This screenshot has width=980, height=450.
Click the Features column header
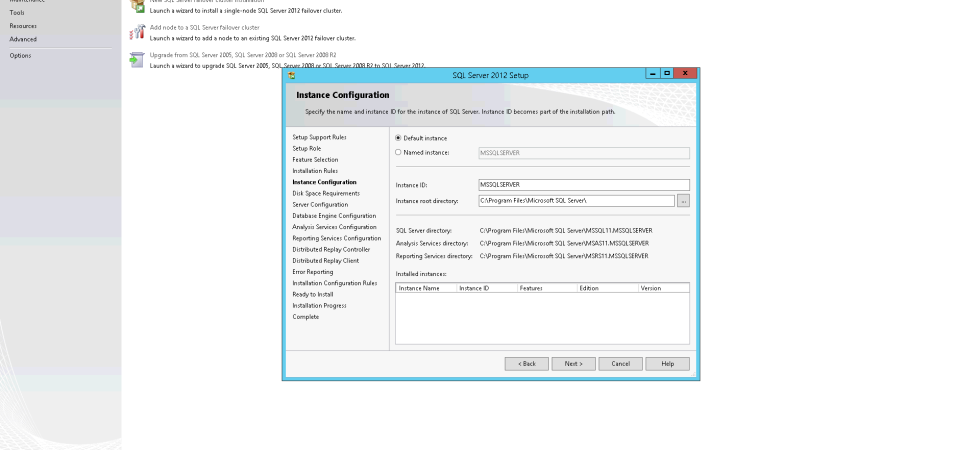[547, 288]
